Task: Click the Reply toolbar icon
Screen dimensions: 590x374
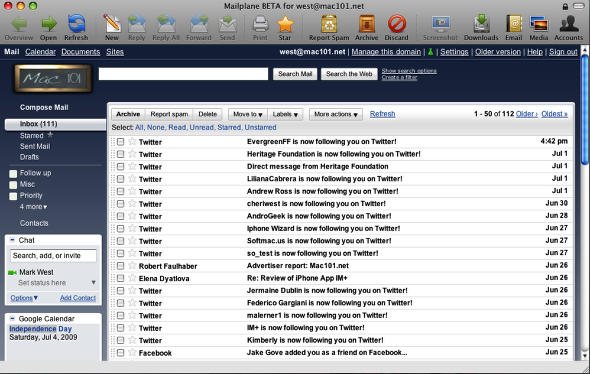Action: 137,24
